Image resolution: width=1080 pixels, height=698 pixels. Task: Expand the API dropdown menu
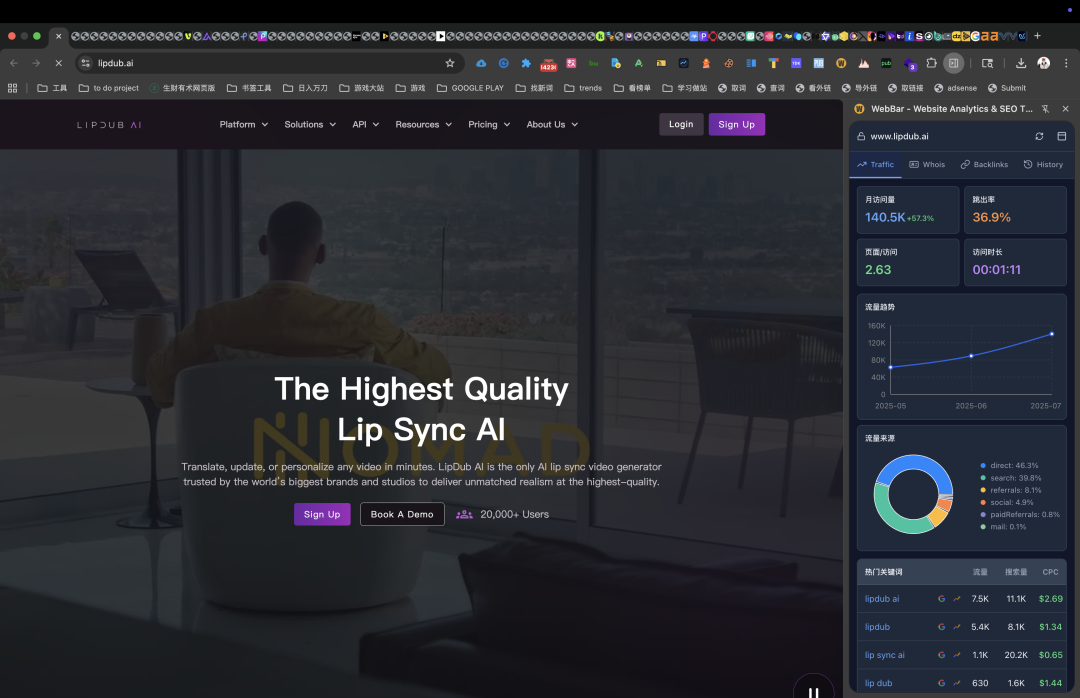(x=366, y=125)
